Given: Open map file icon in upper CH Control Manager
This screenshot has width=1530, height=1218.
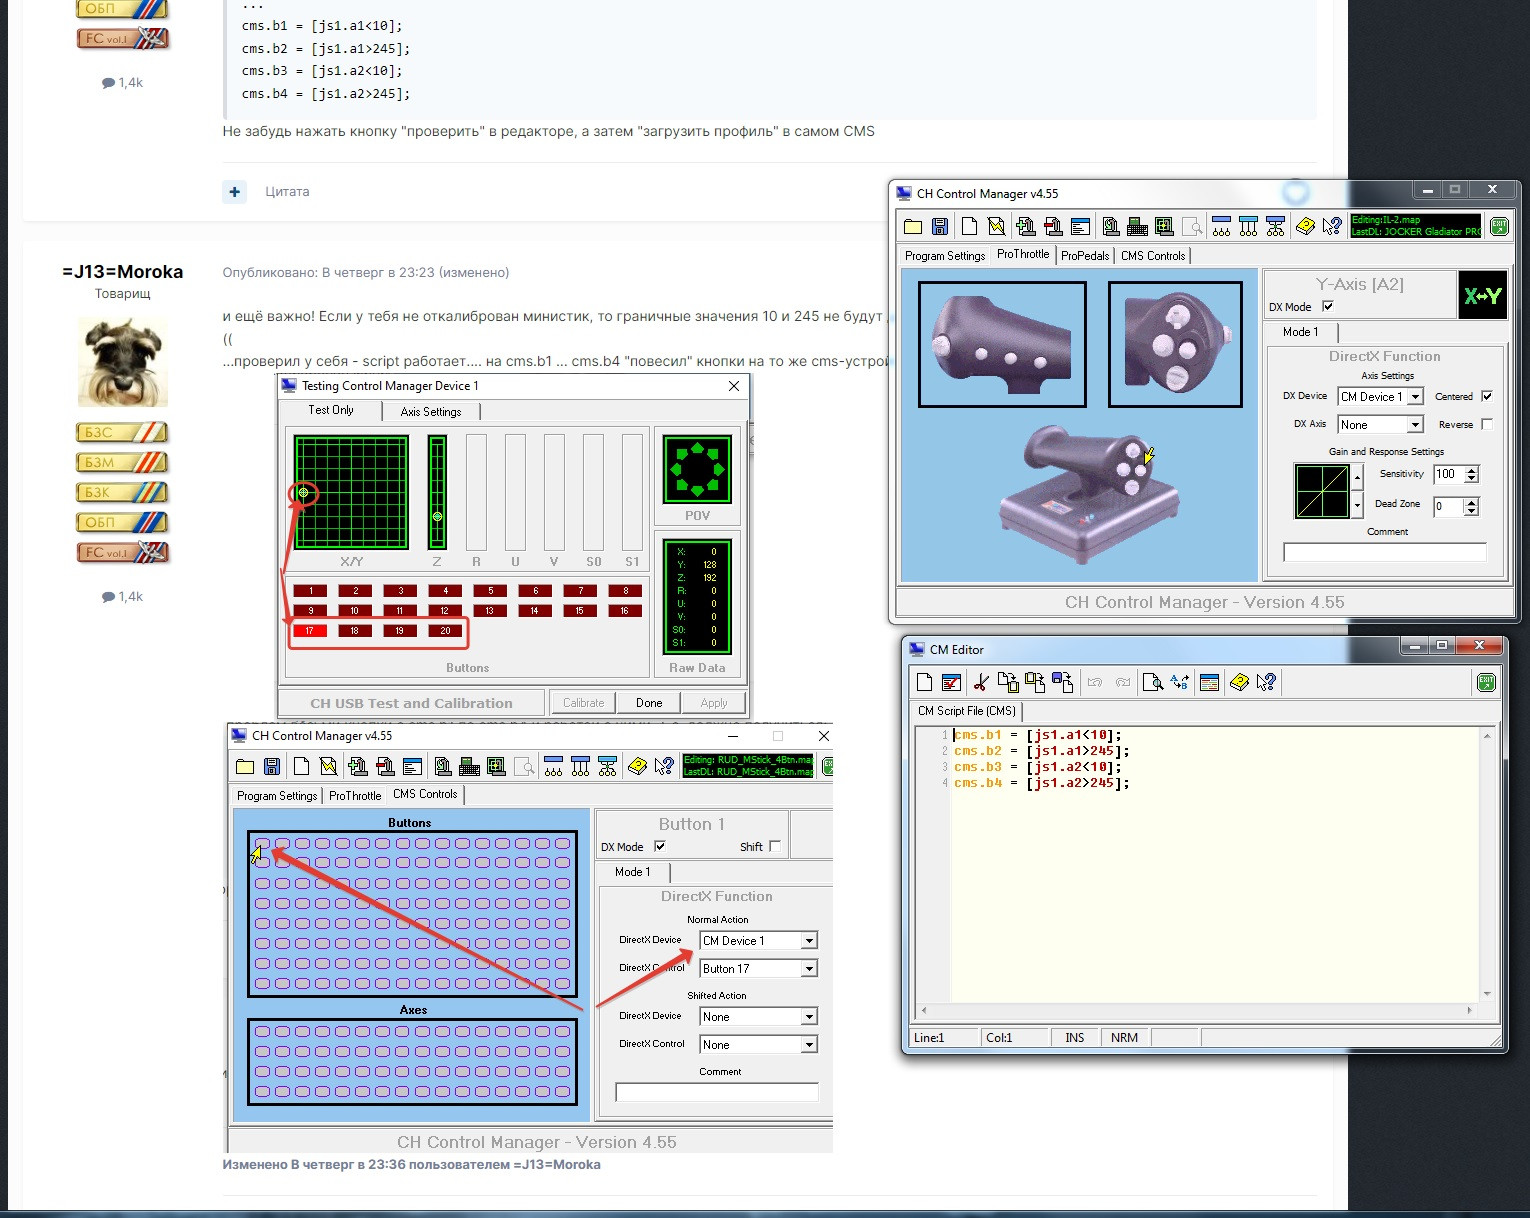Looking at the screenshot, I should click(x=912, y=226).
